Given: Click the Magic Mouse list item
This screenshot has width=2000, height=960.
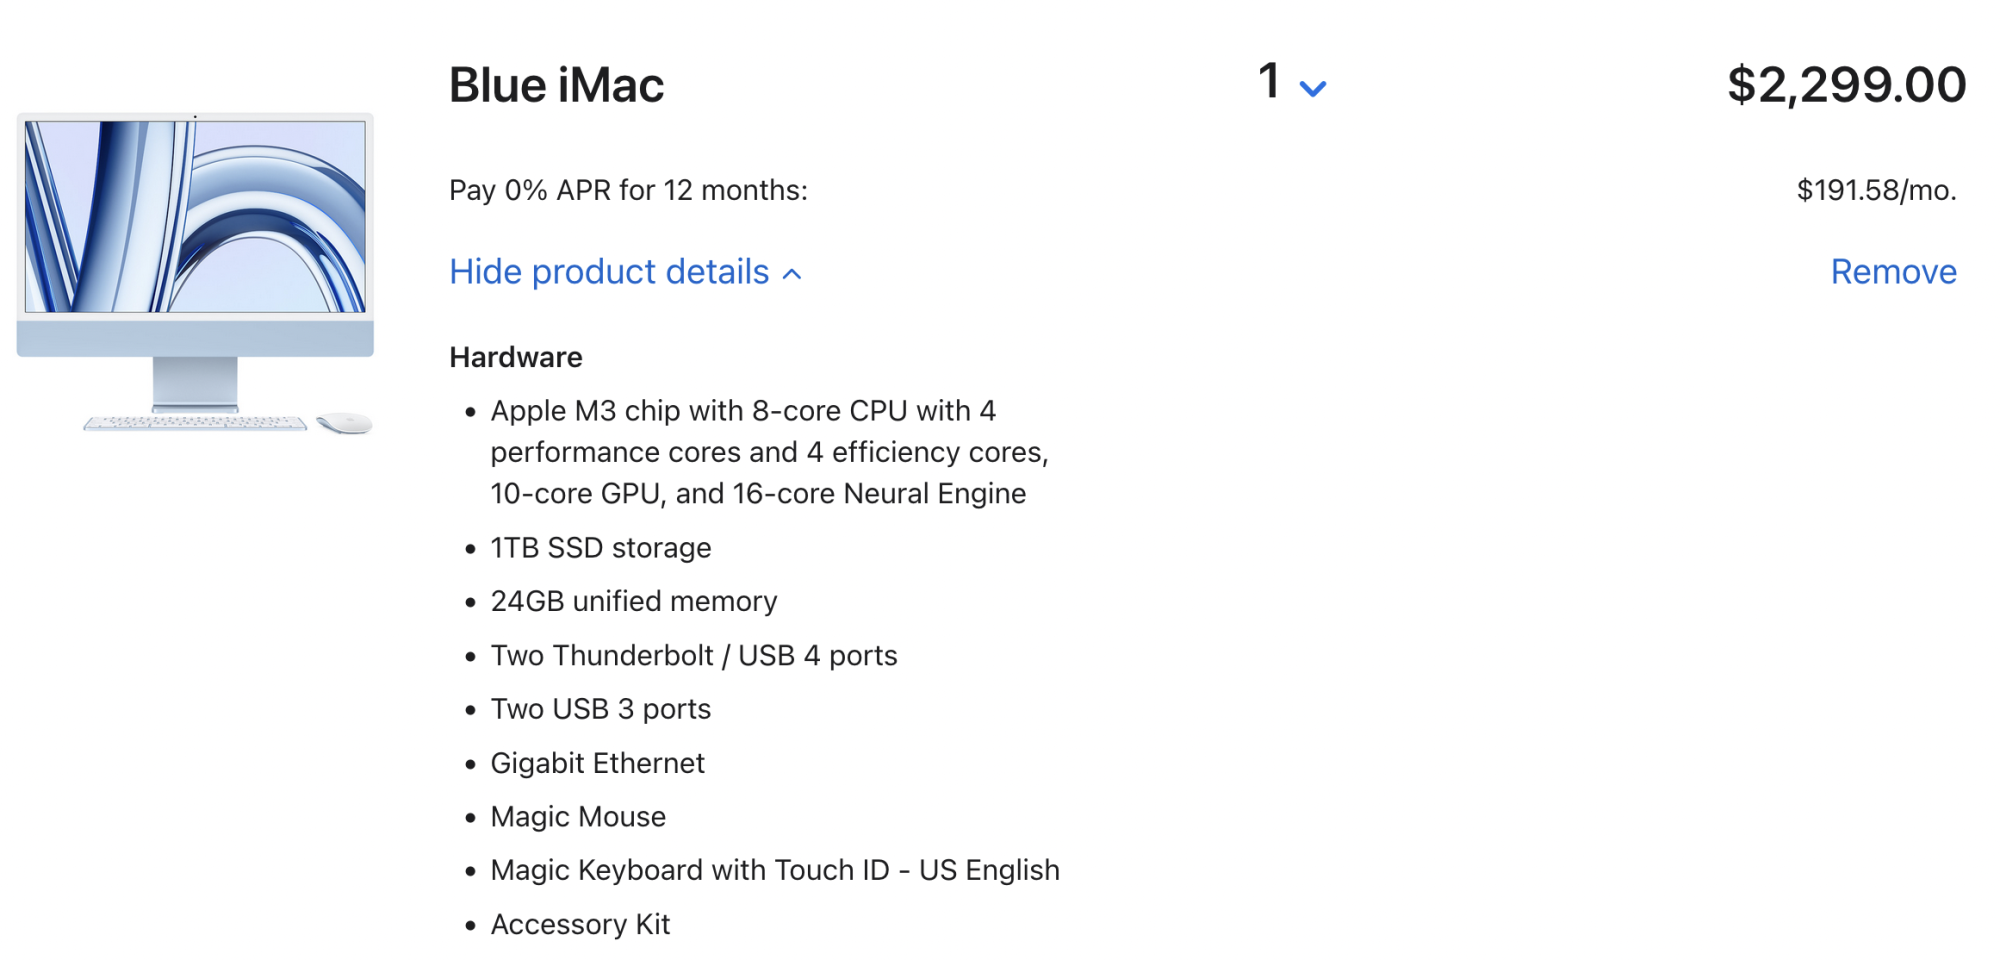Looking at the screenshot, I should coord(578,817).
